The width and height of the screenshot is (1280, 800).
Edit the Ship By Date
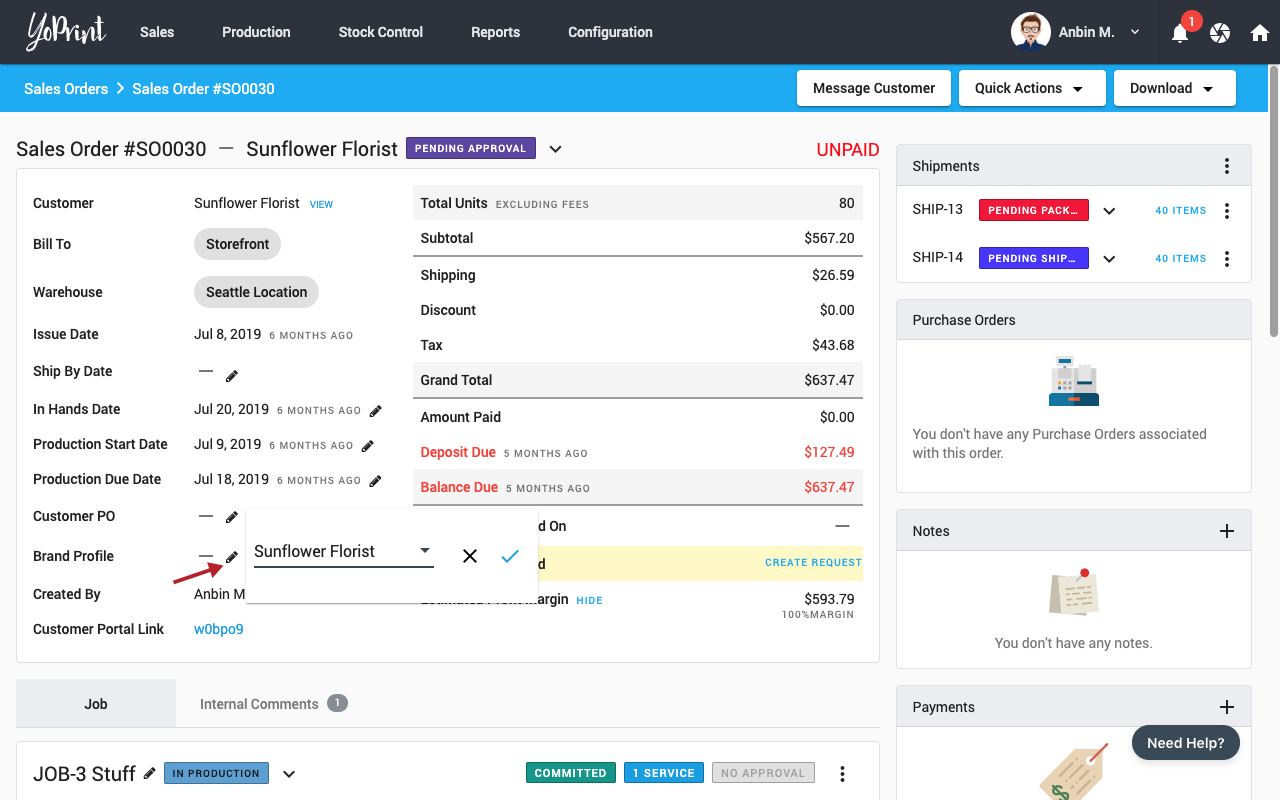(x=232, y=376)
